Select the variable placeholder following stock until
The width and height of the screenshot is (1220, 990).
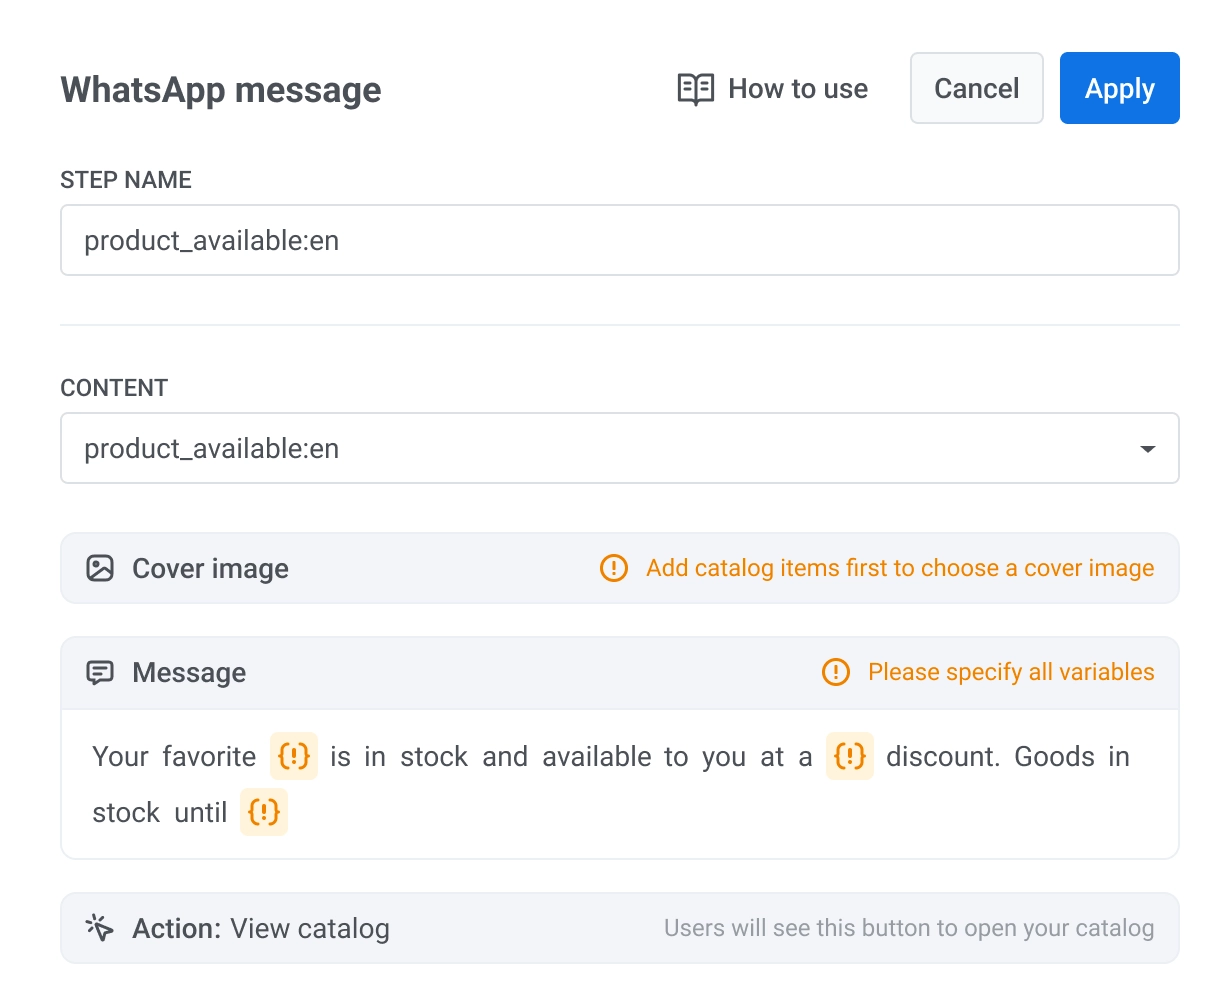(x=263, y=812)
